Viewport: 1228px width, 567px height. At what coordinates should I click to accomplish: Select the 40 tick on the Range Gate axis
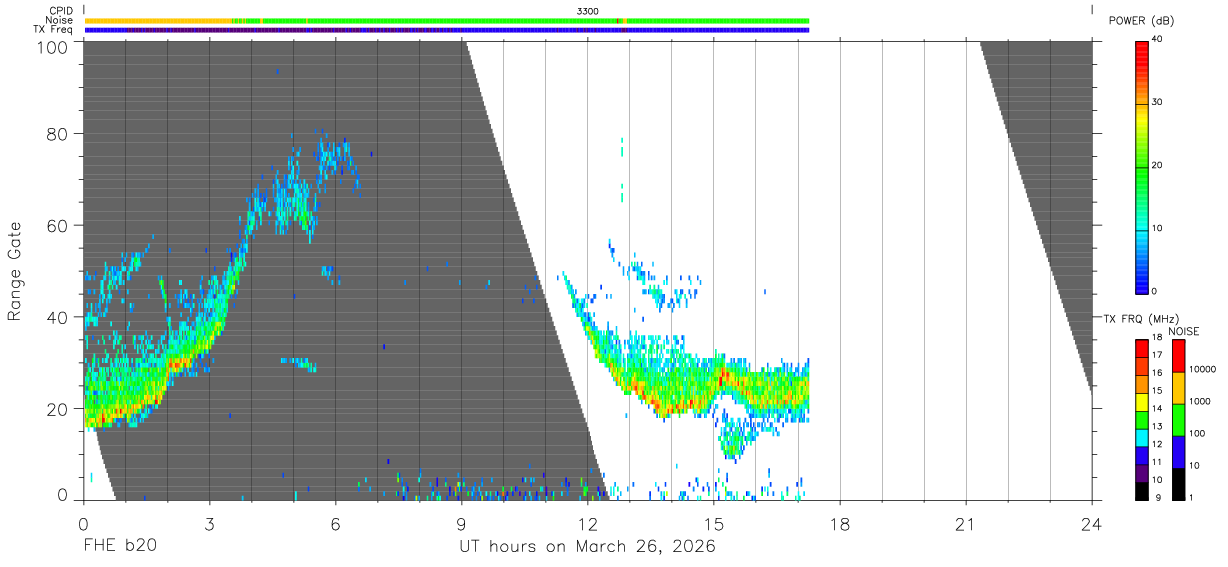click(58, 317)
